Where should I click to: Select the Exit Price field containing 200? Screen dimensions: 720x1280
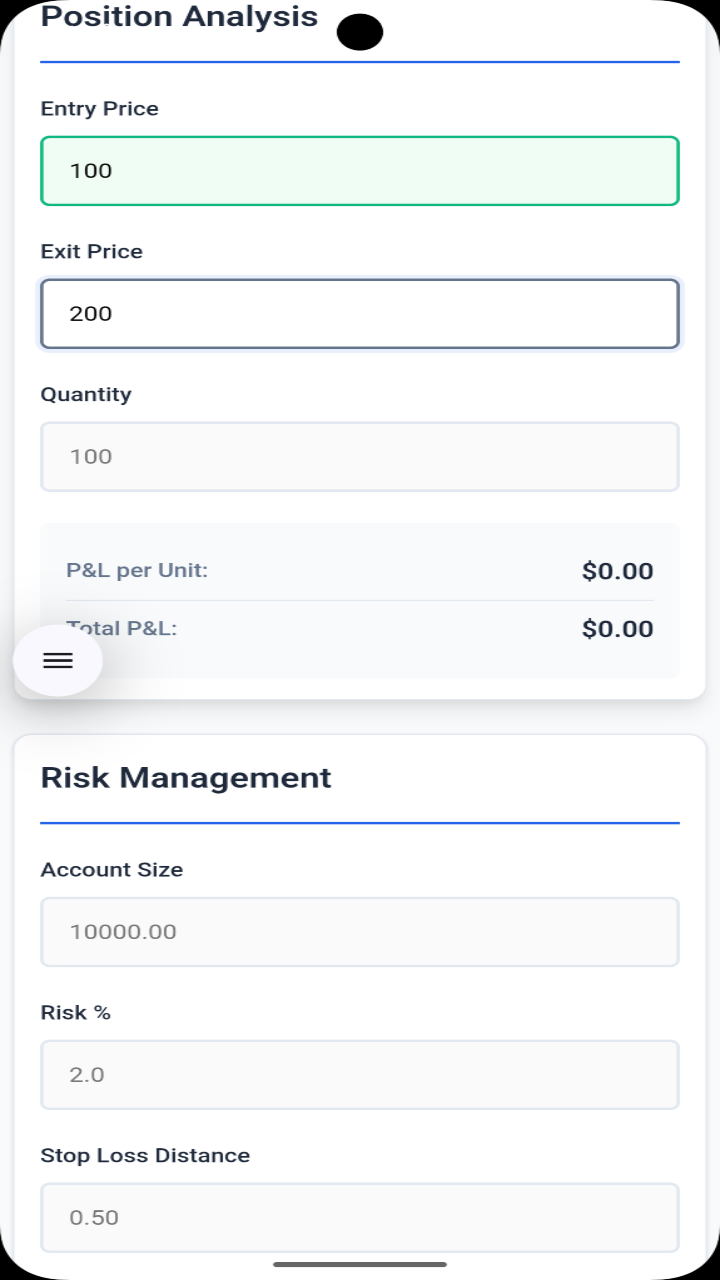[360, 314]
